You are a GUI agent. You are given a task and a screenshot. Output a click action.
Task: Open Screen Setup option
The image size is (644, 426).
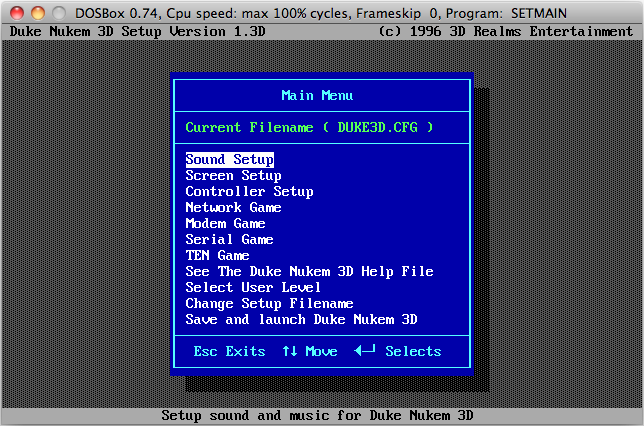pos(233,175)
